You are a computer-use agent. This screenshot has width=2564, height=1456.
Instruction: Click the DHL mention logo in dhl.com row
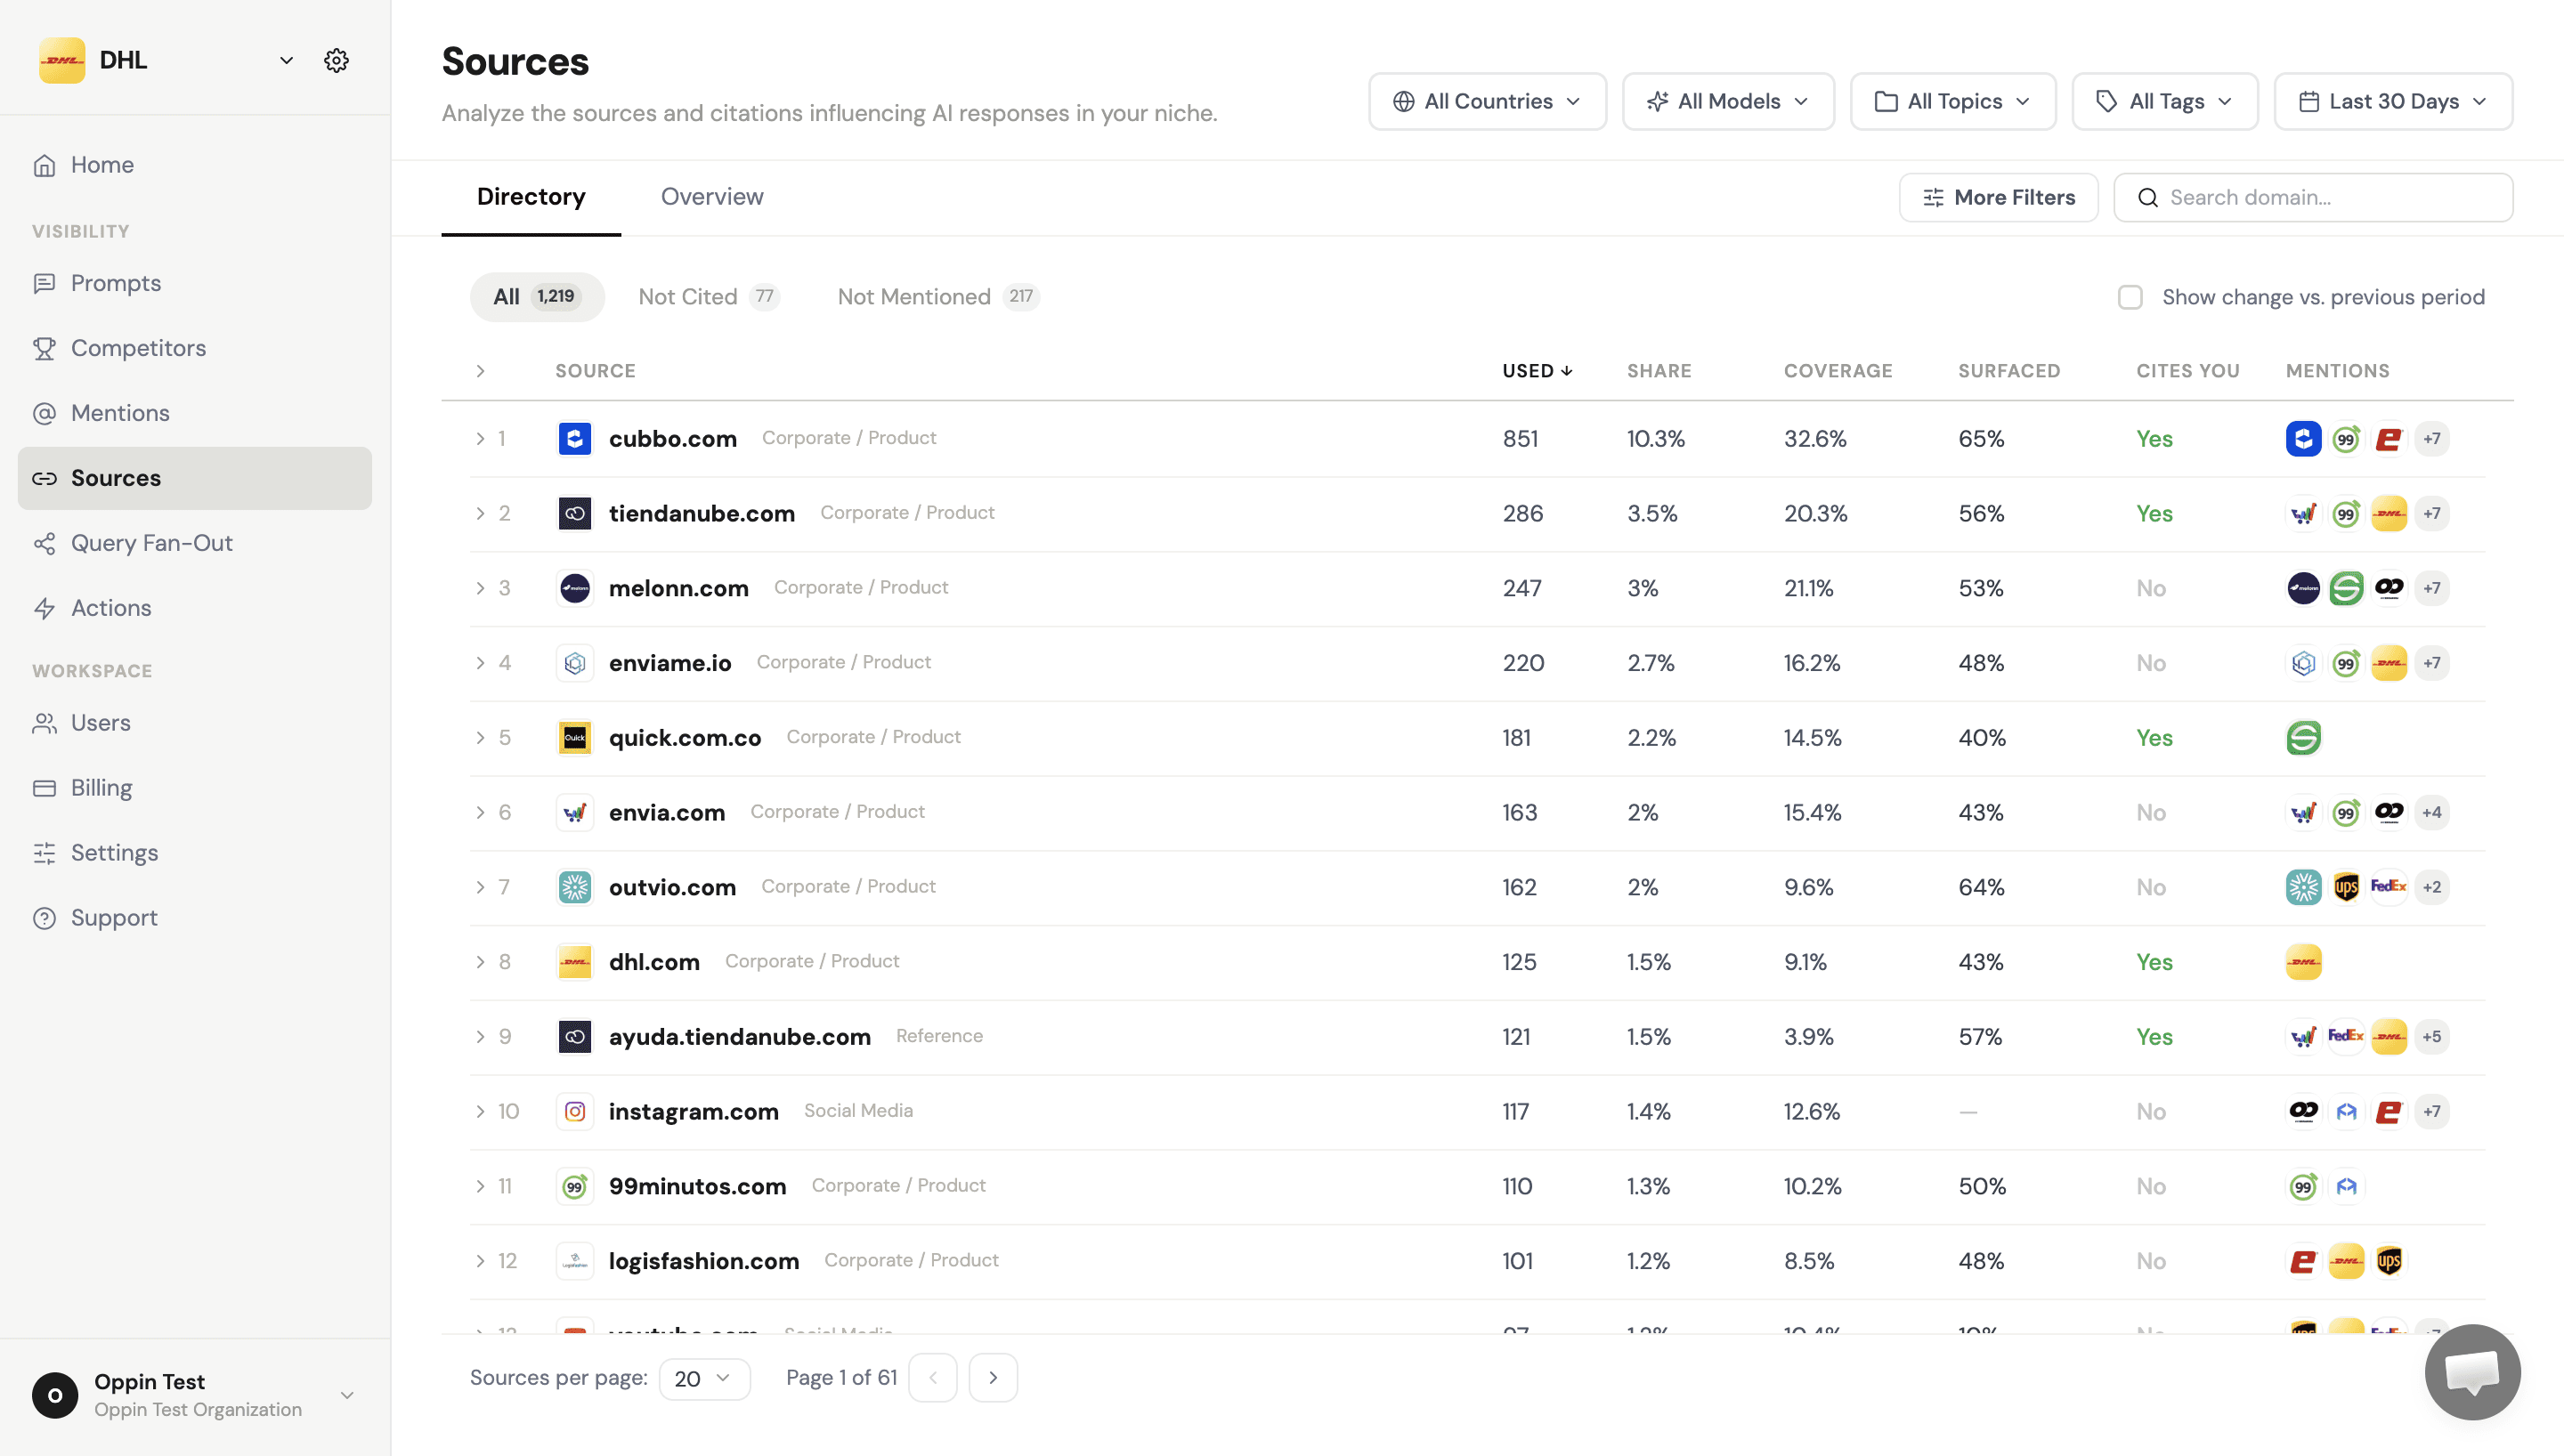(x=2303, y=962)
